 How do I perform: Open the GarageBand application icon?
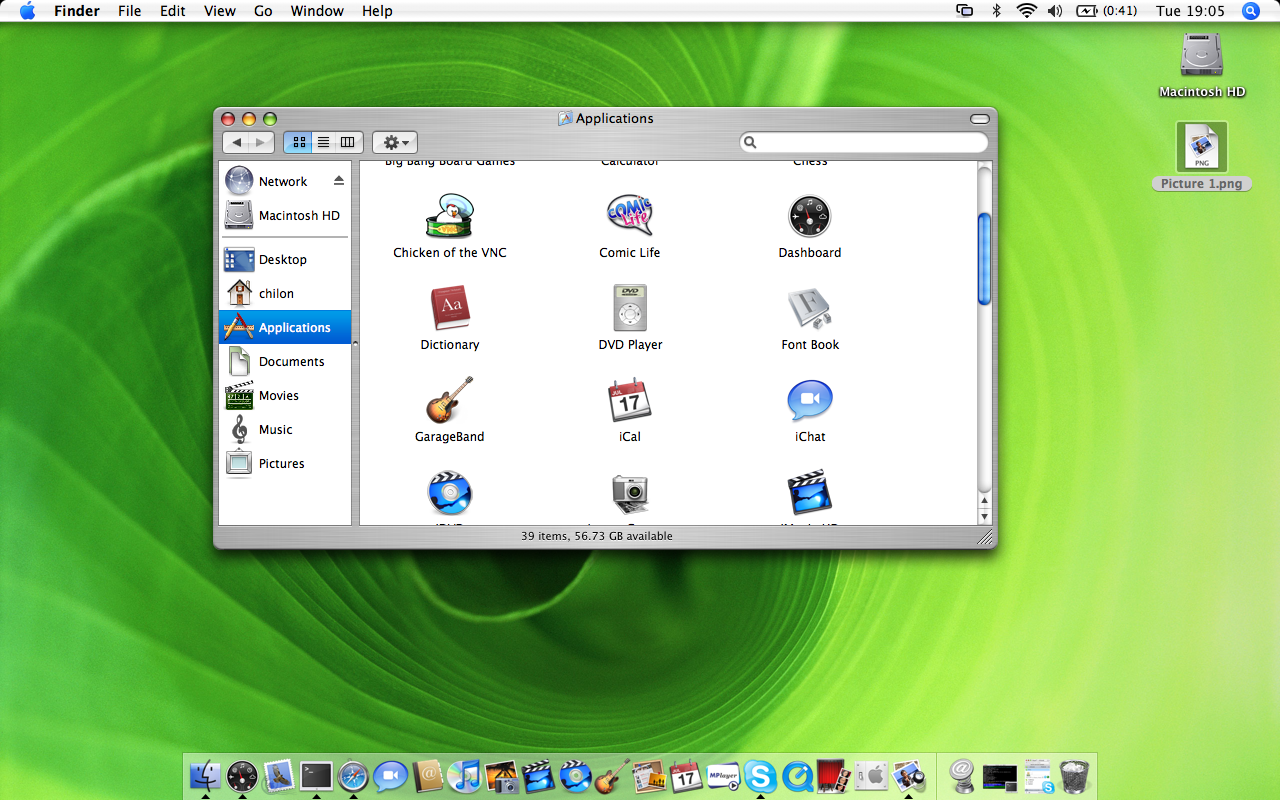(x=449, y=401)
